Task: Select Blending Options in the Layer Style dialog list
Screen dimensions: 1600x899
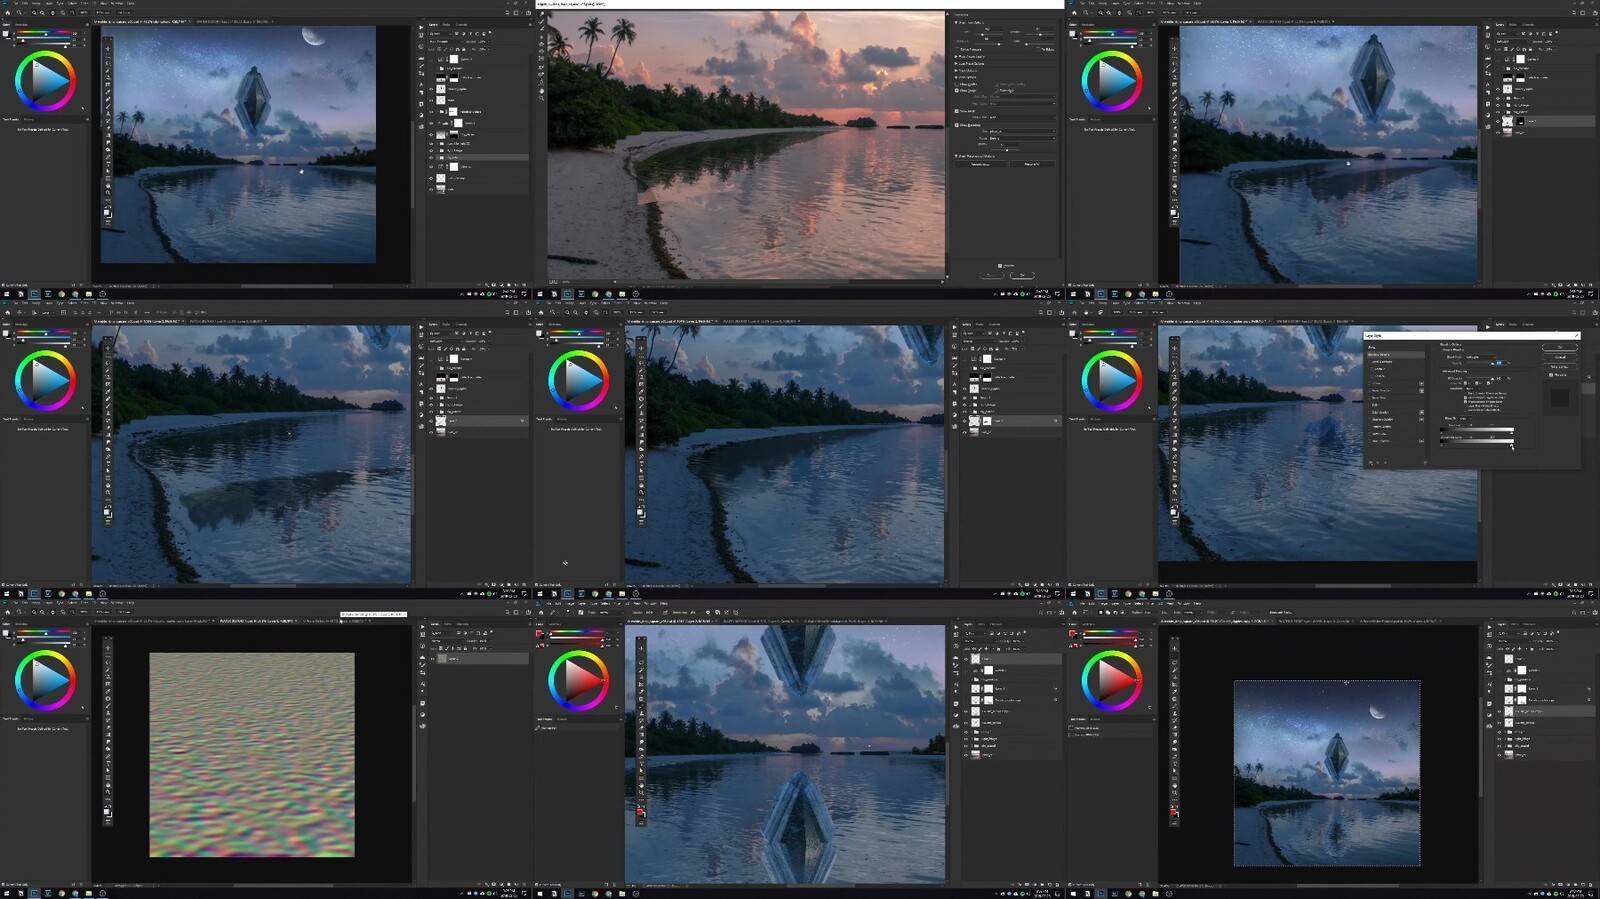Action: tap(1394, 355)
